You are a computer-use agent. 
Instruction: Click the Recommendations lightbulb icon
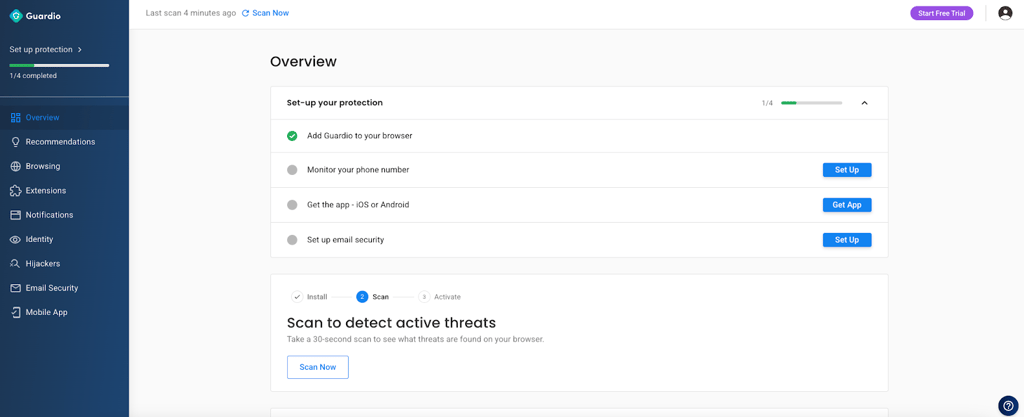(x=16, y=142)
